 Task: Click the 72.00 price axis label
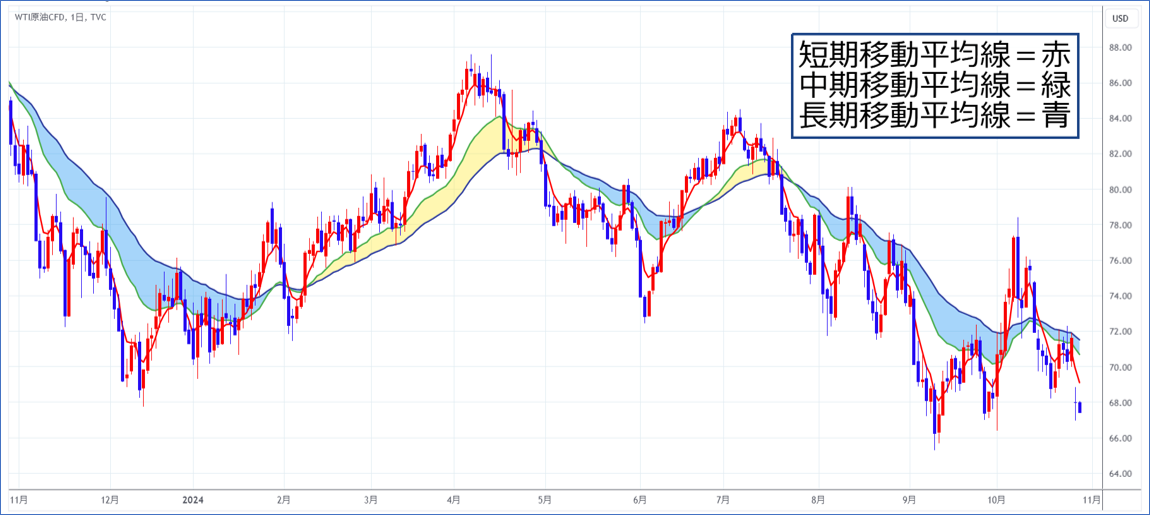pos(1119,332)
